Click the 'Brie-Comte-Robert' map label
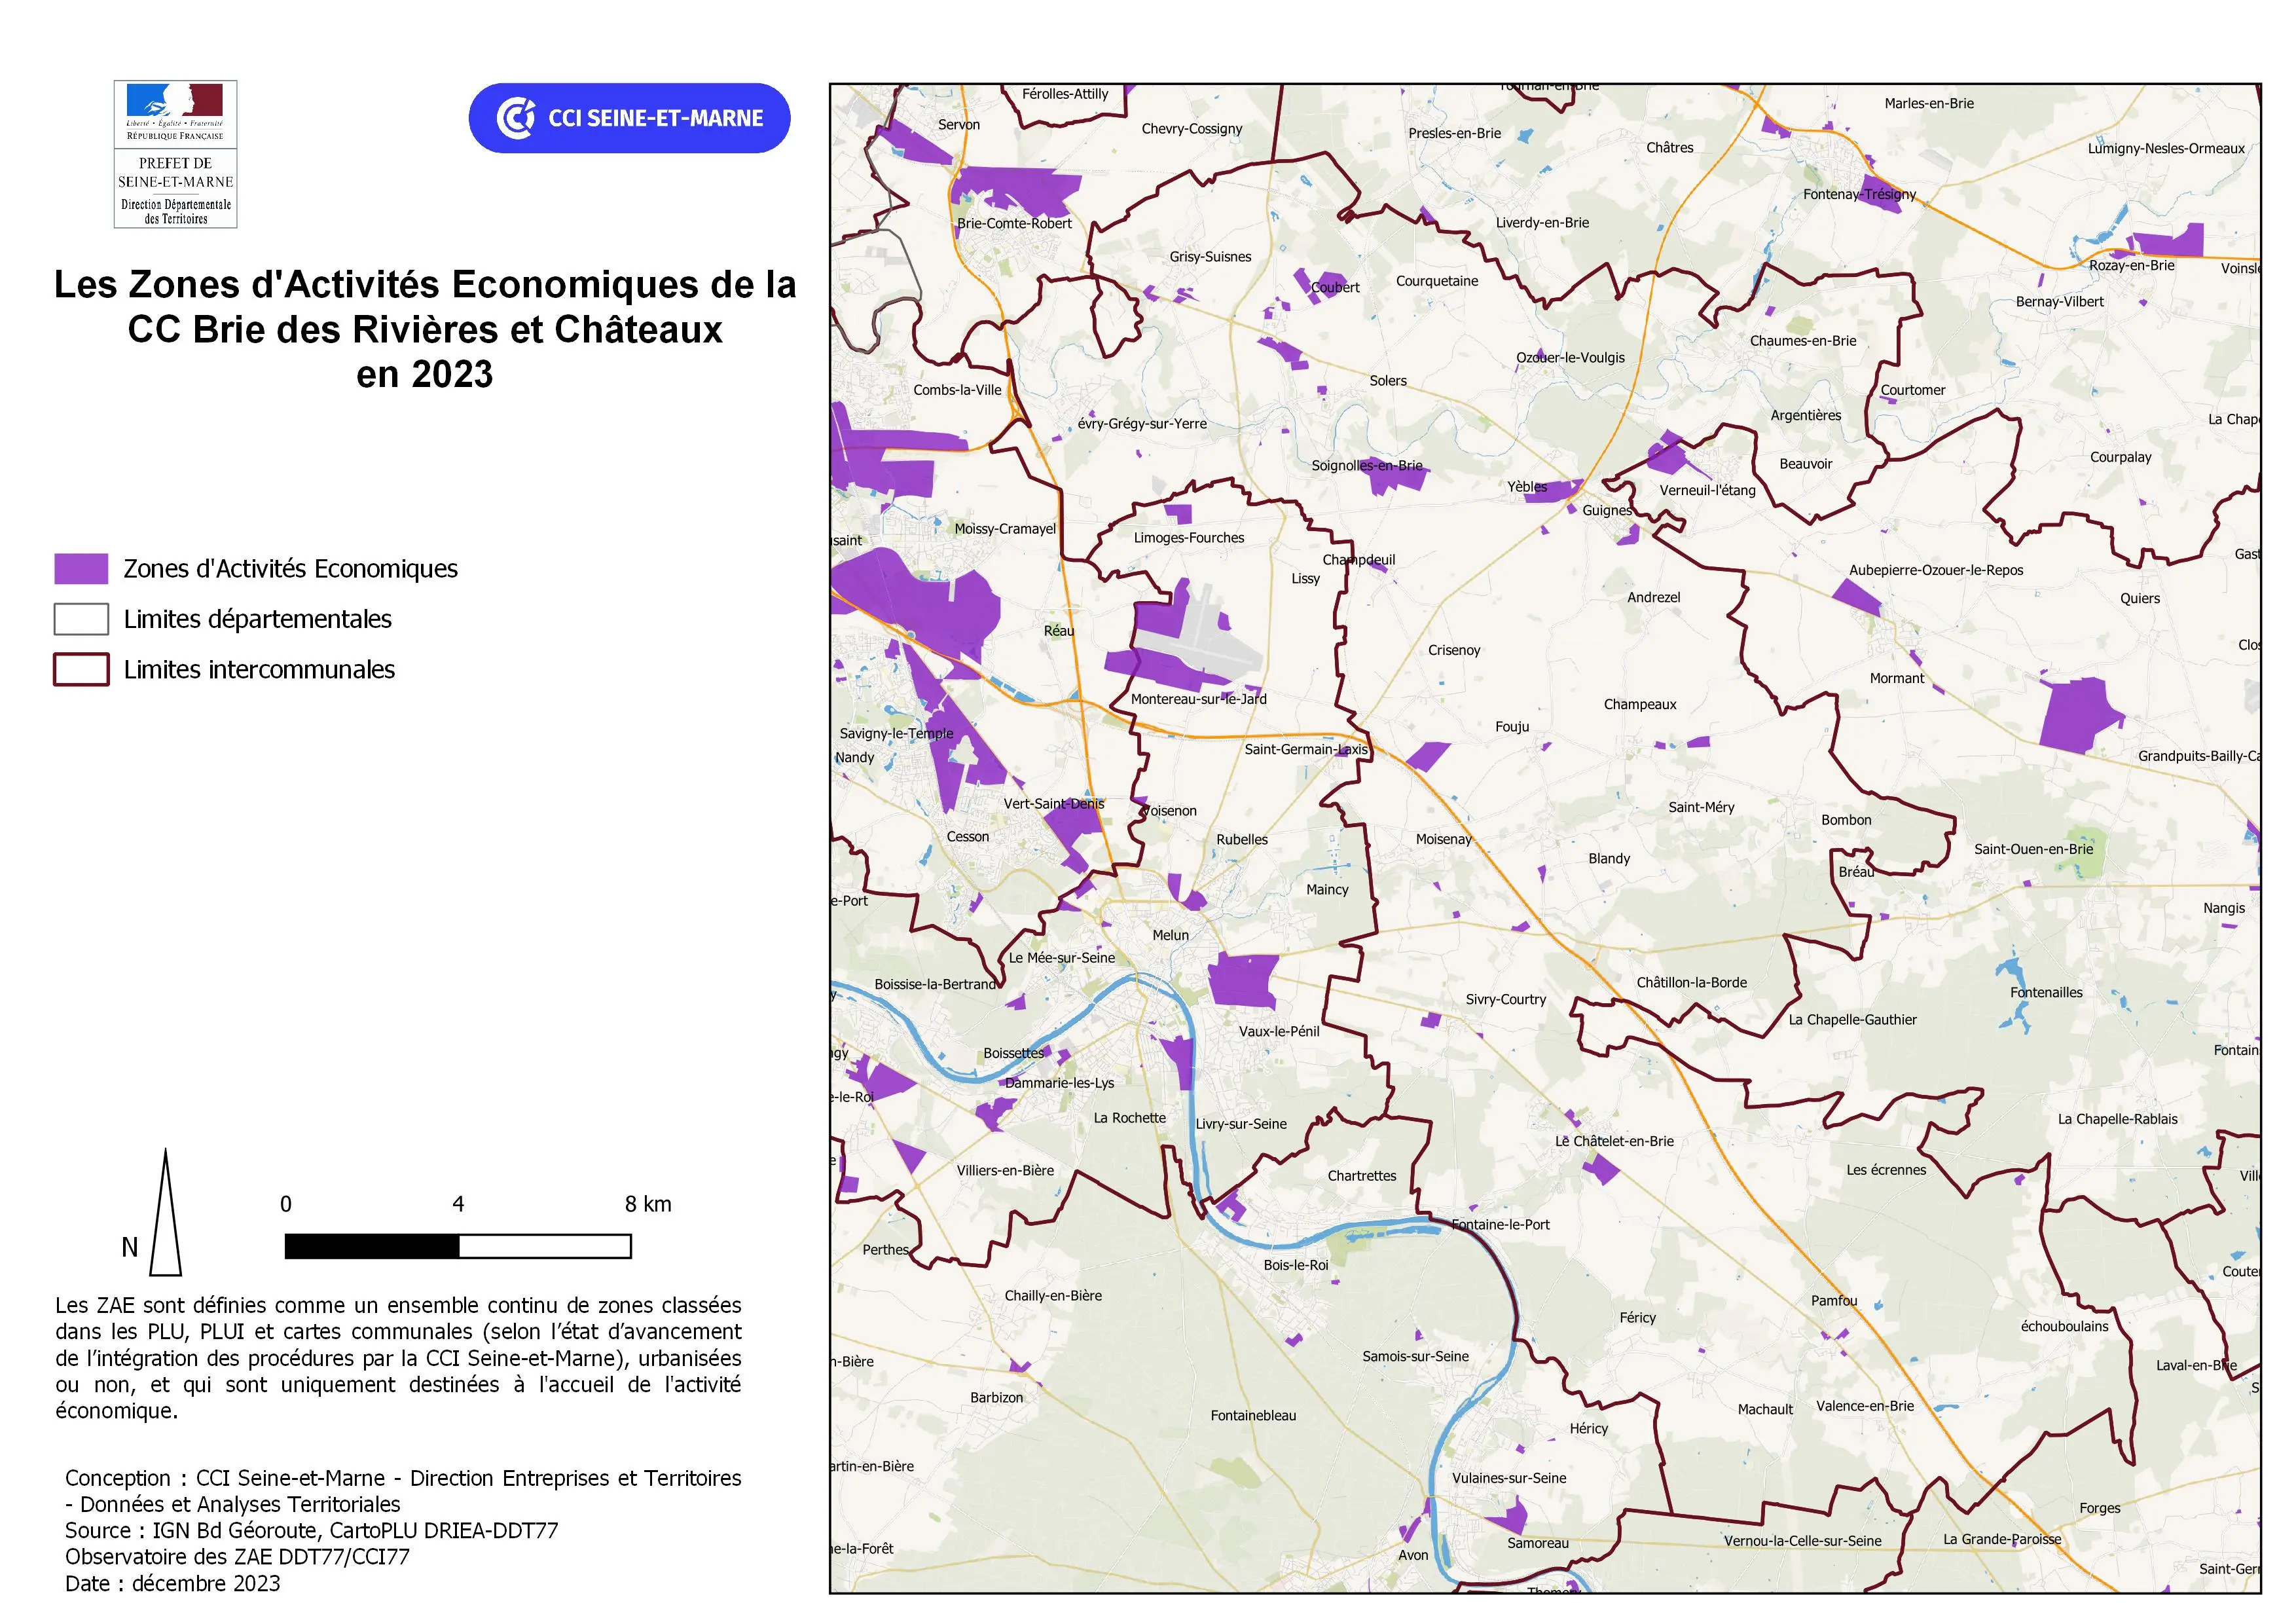The image size is (2296, 1624). click(1014, 223)
